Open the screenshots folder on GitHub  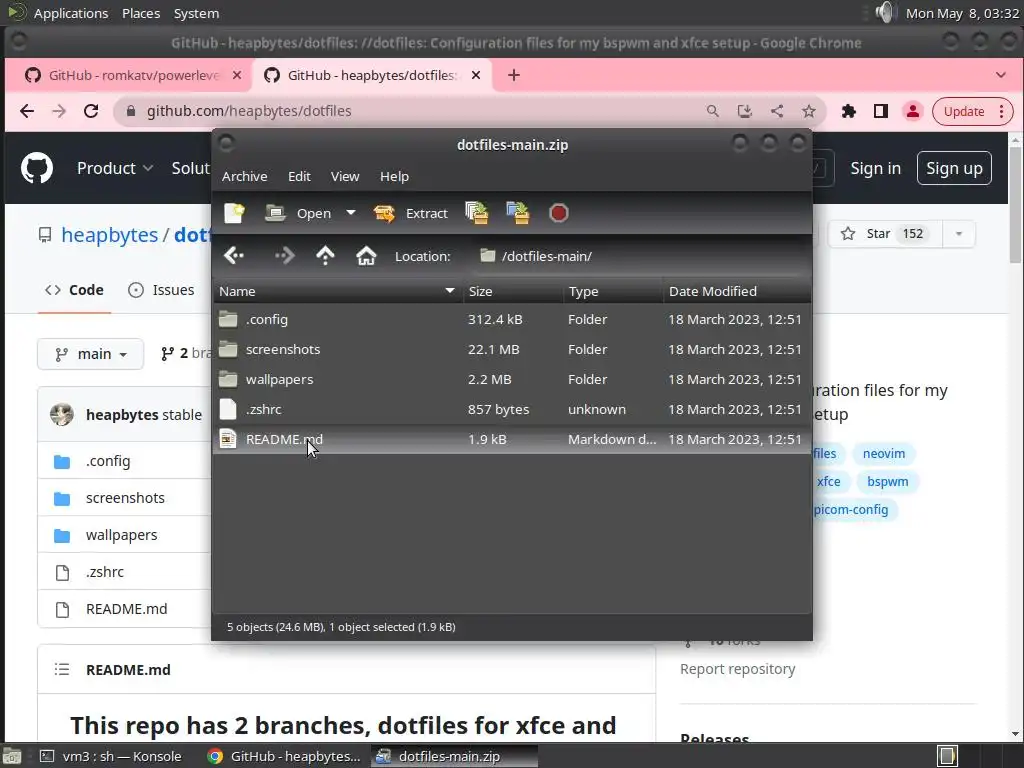(125, 498)
